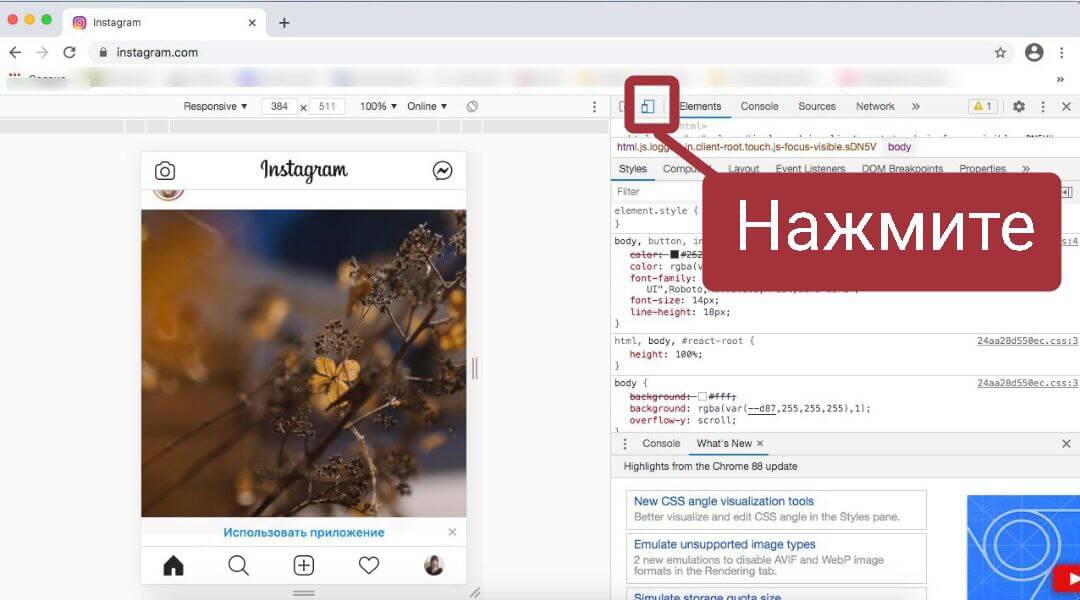Click 'Использовать приложение' link
1080x600 pixels.
coord(304,532)
